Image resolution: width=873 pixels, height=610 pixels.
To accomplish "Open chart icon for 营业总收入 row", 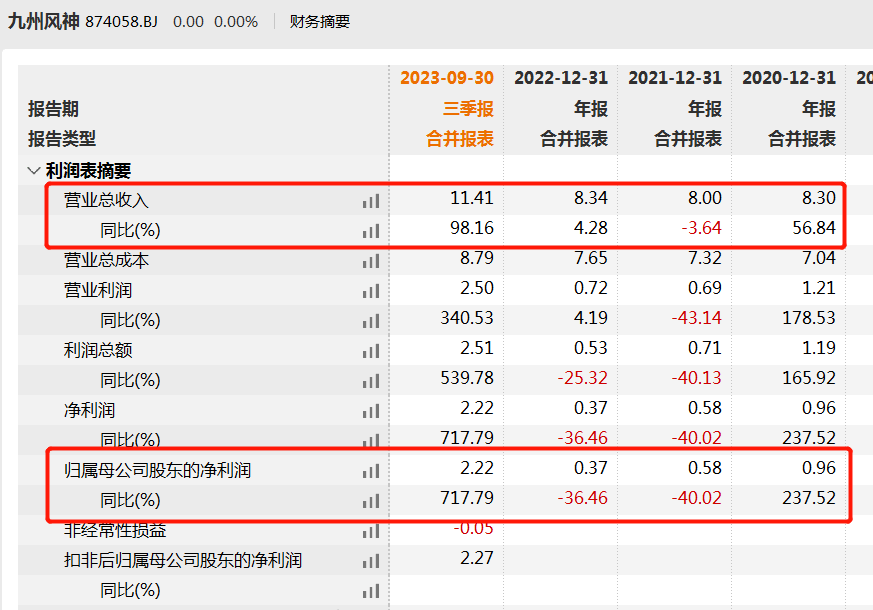I will tap(371, 201).
